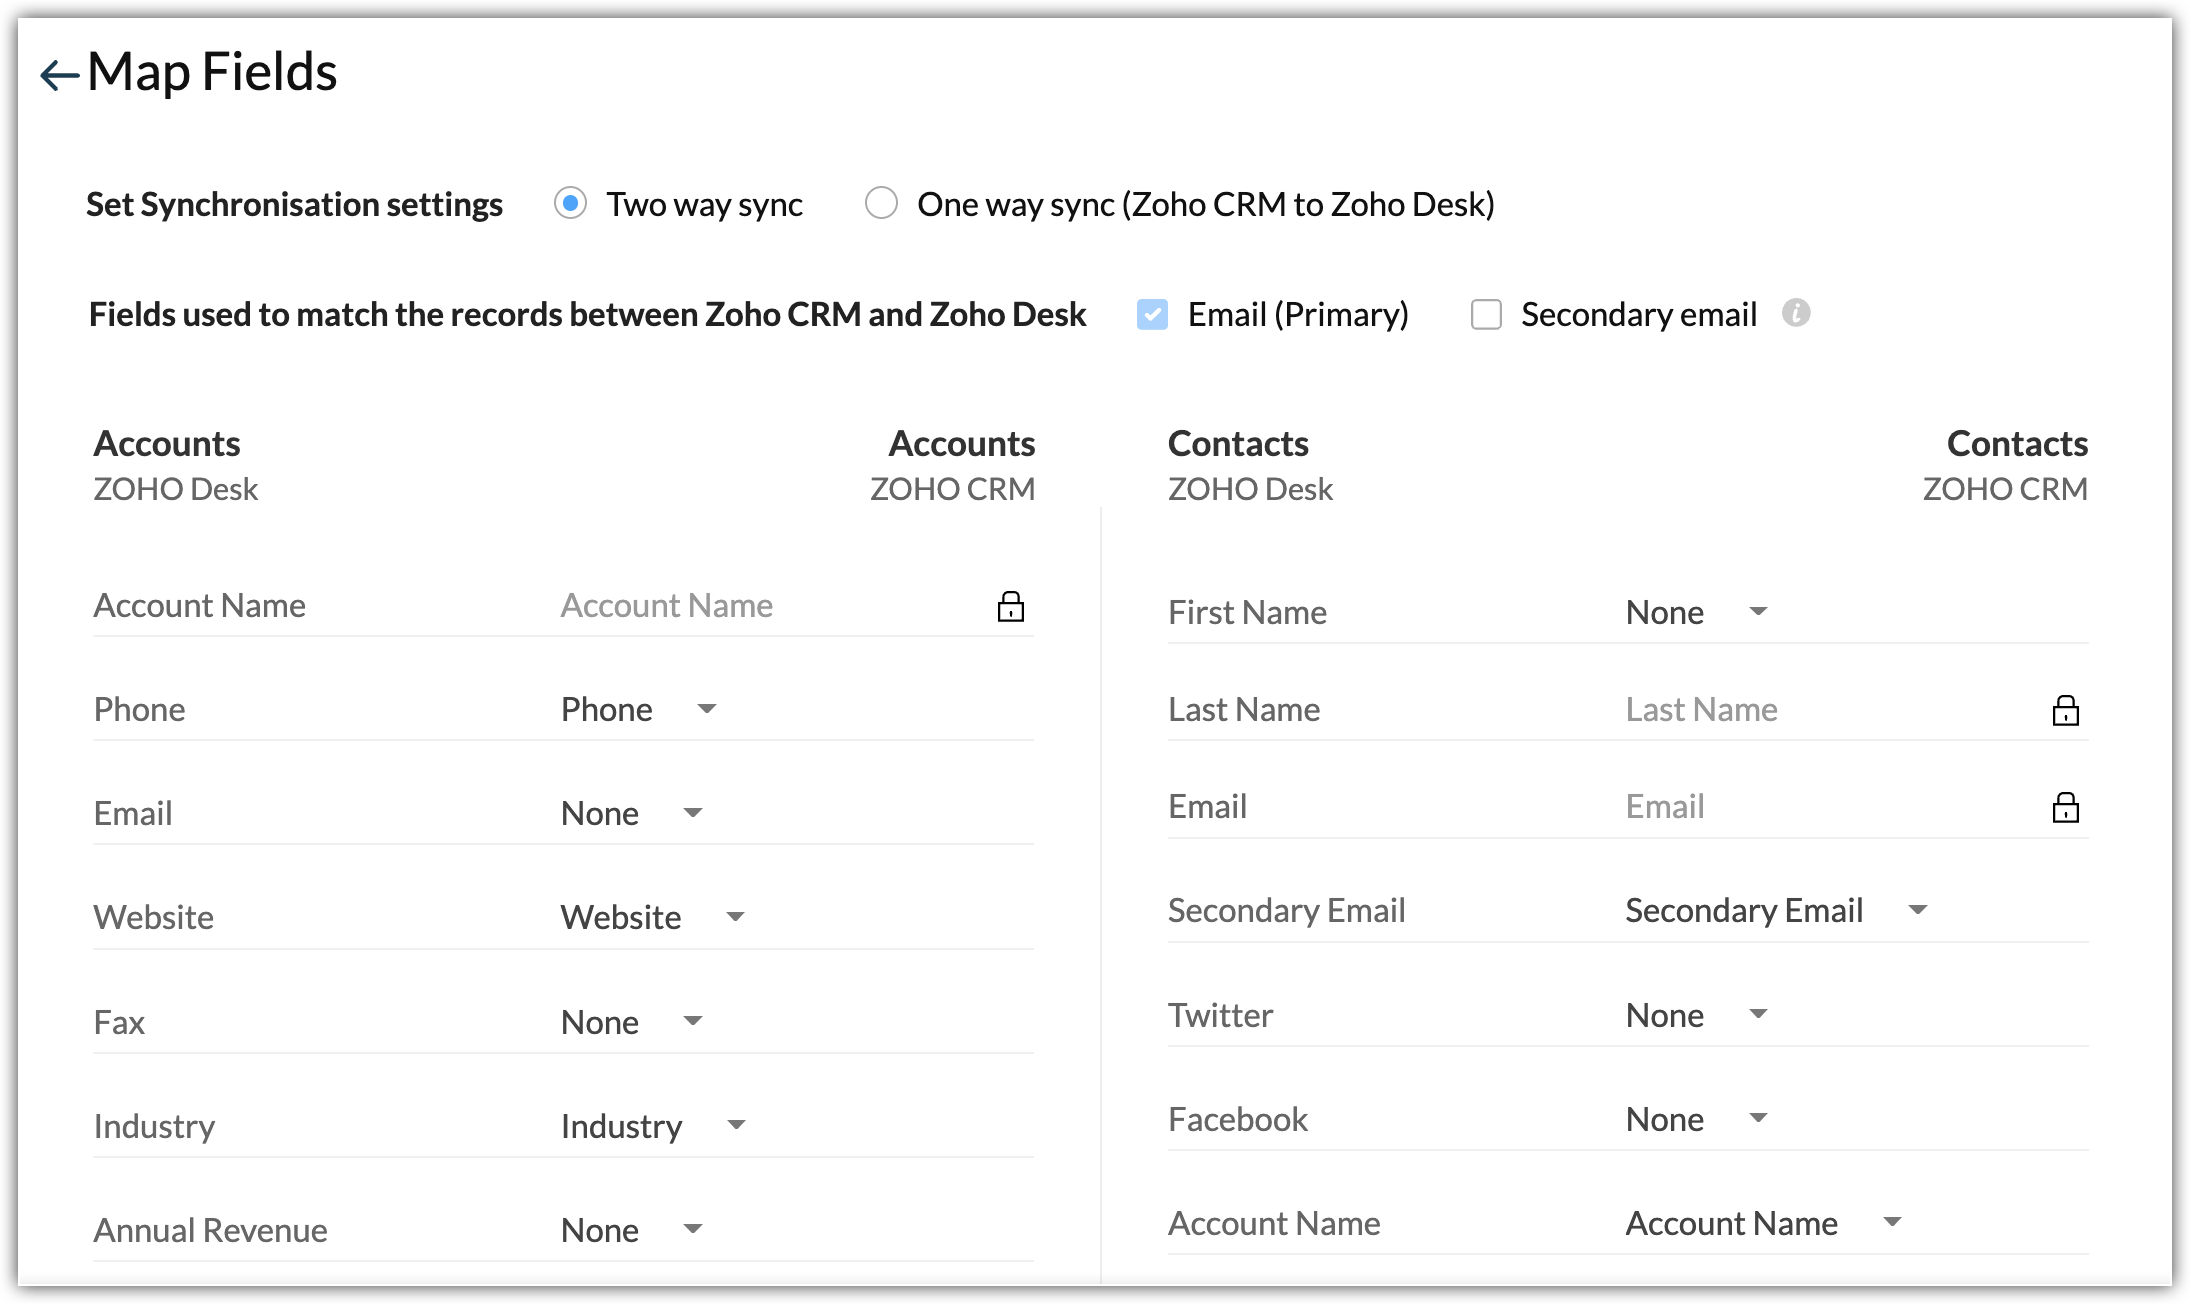Click the lock icon on Last Name row
The height and width of the screenshot is (1304, 2190).
[2065, 710]
